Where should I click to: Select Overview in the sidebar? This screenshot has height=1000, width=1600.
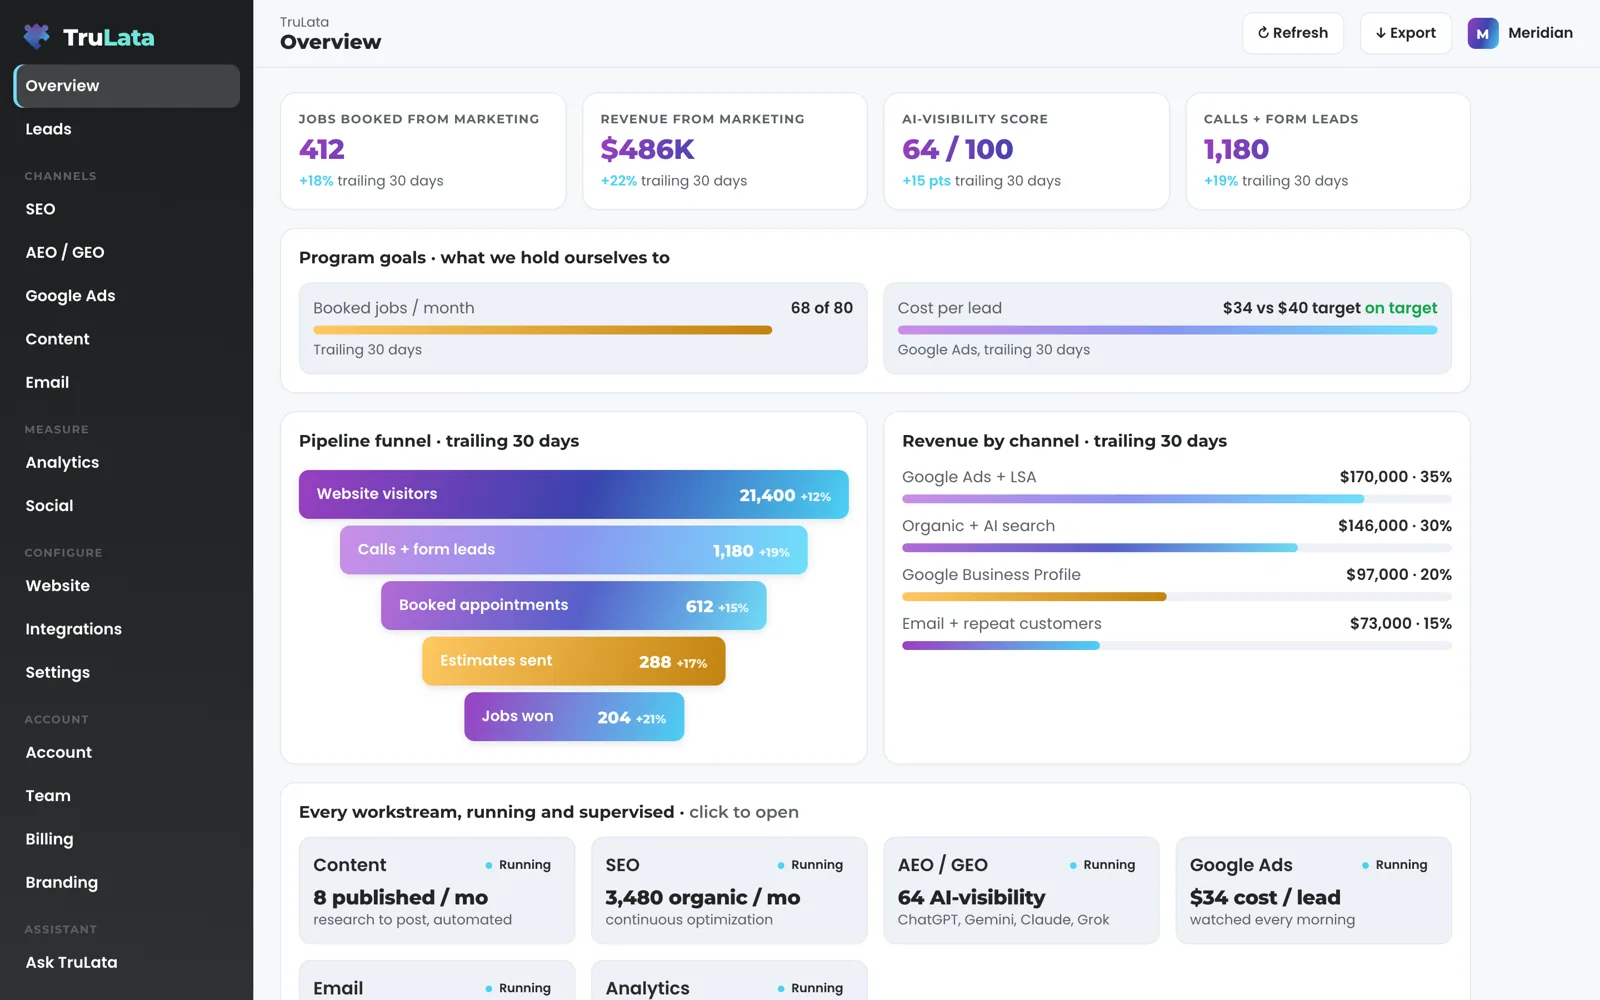[127, 86]
